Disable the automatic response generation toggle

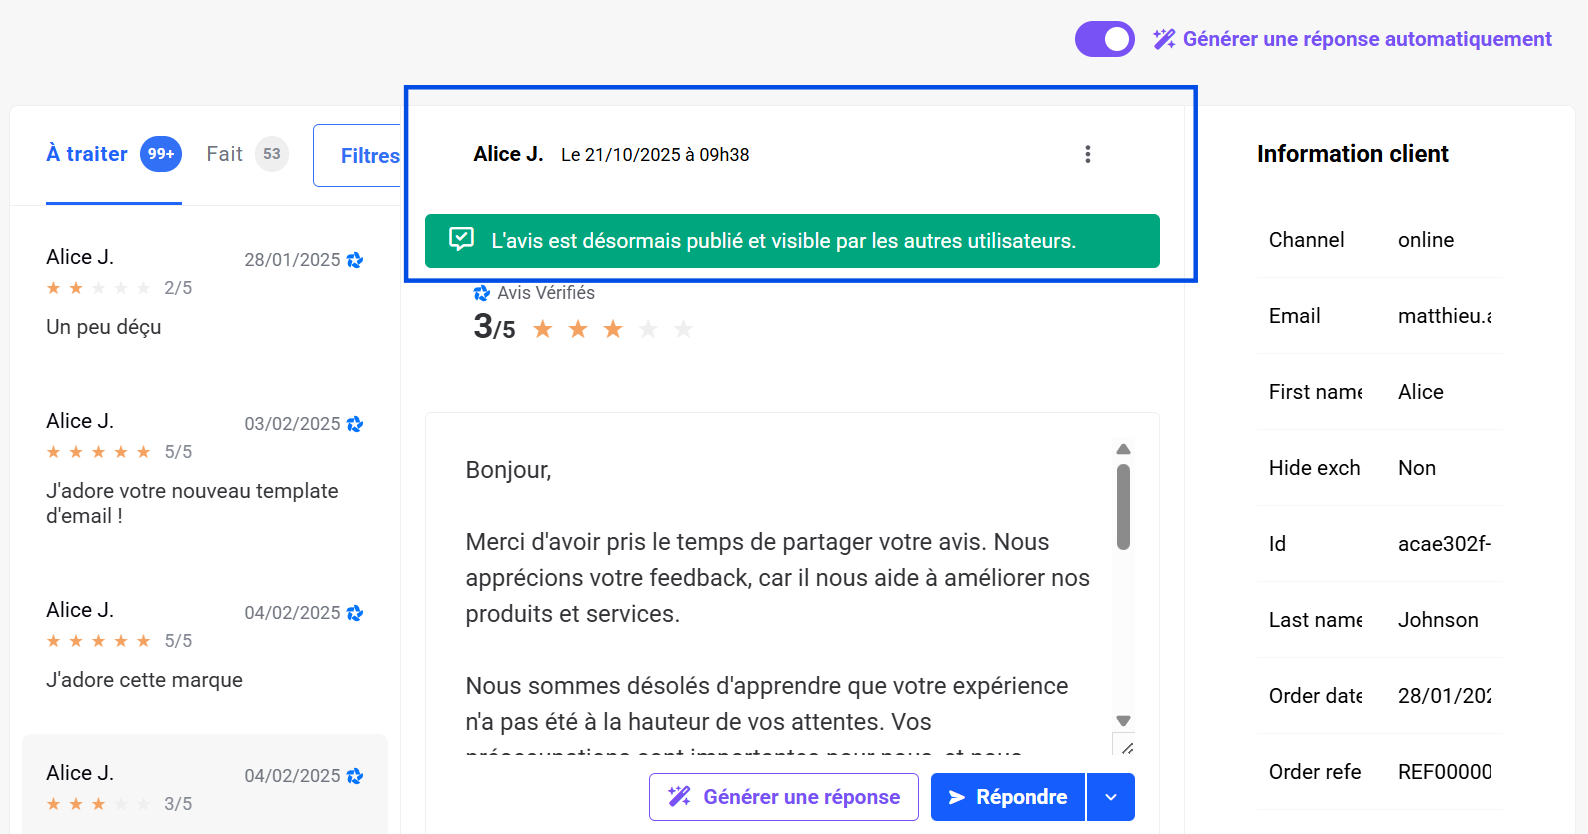[x=1105, y=39]
